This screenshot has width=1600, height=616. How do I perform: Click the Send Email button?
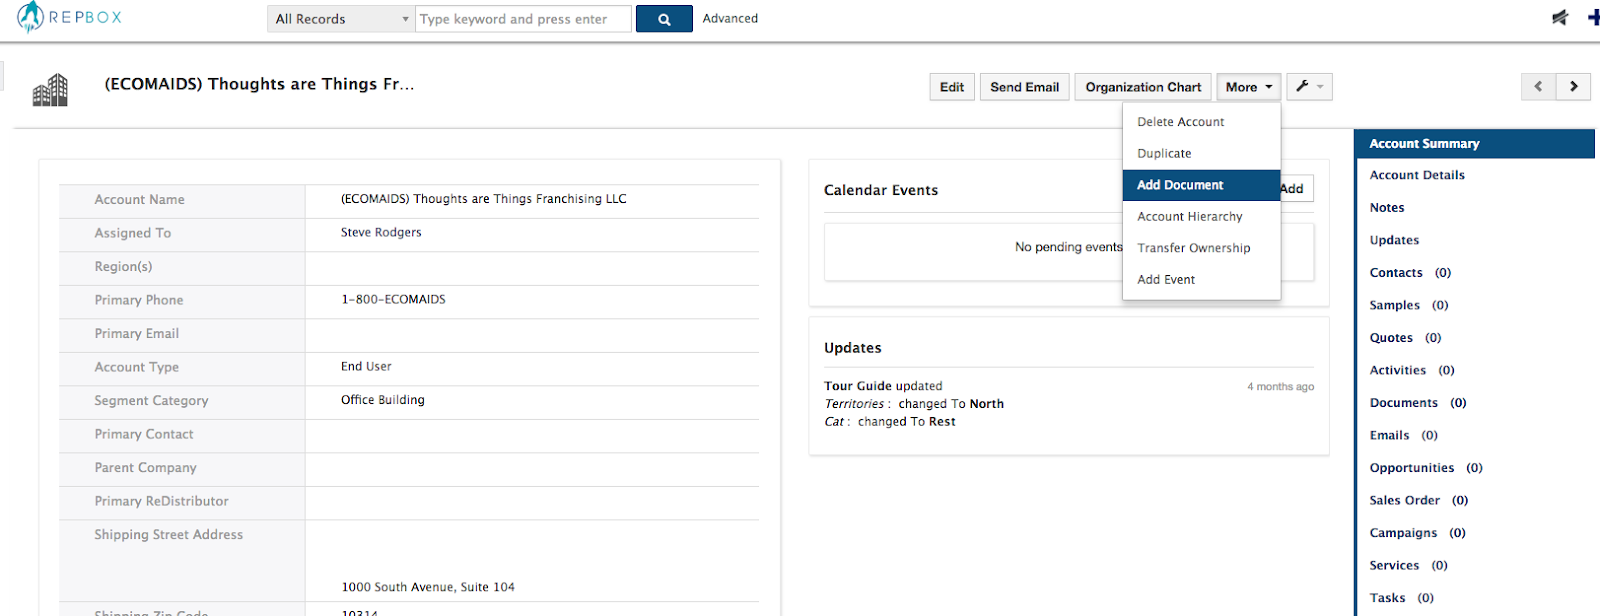coord(1025,87)
